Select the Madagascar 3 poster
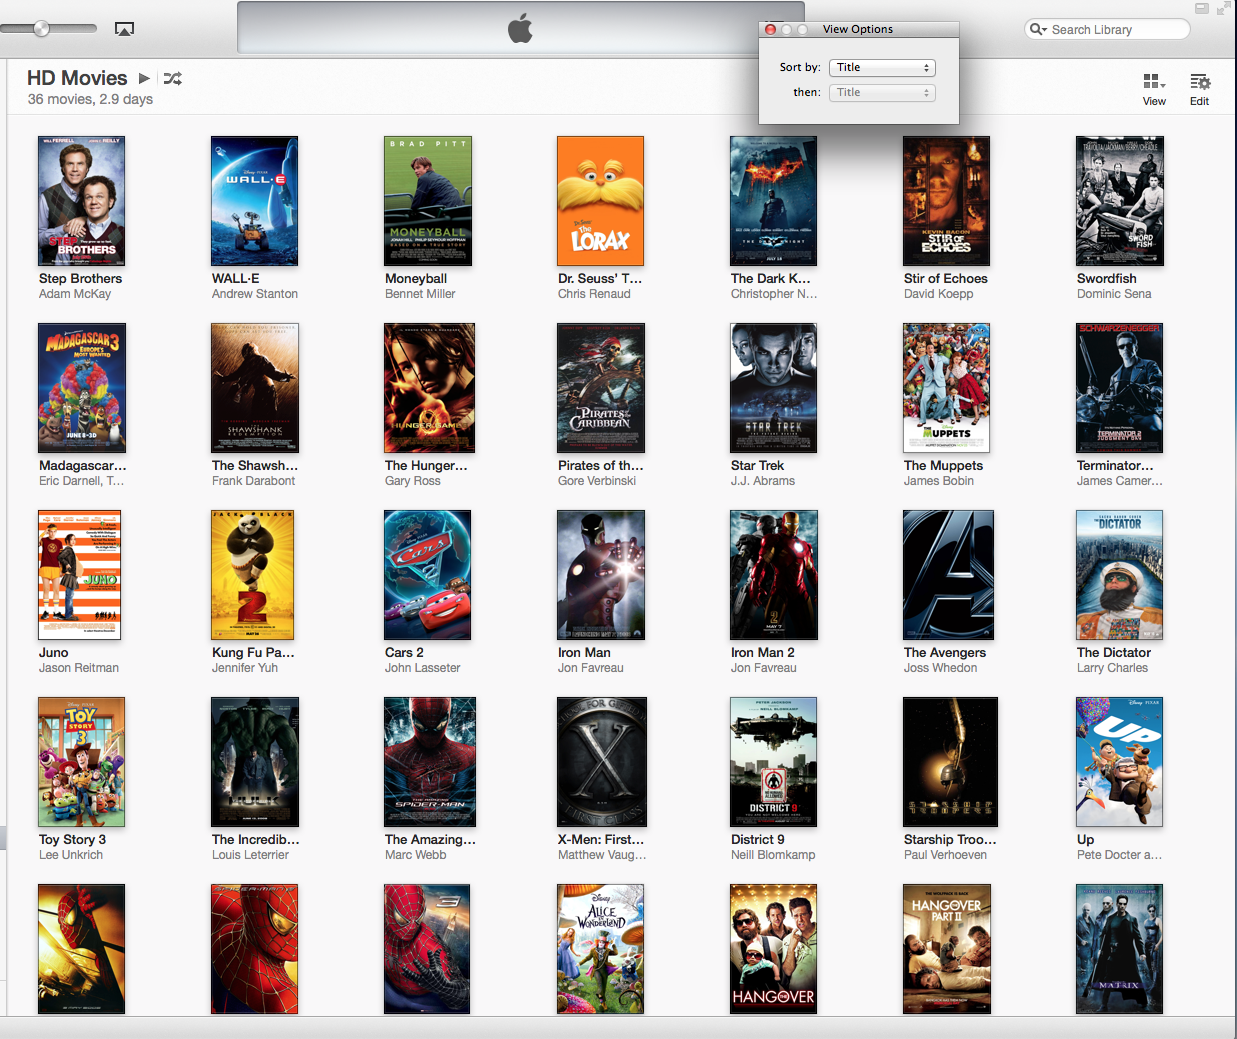This screenshot has width=1237, height=1039. pos(82,388)
